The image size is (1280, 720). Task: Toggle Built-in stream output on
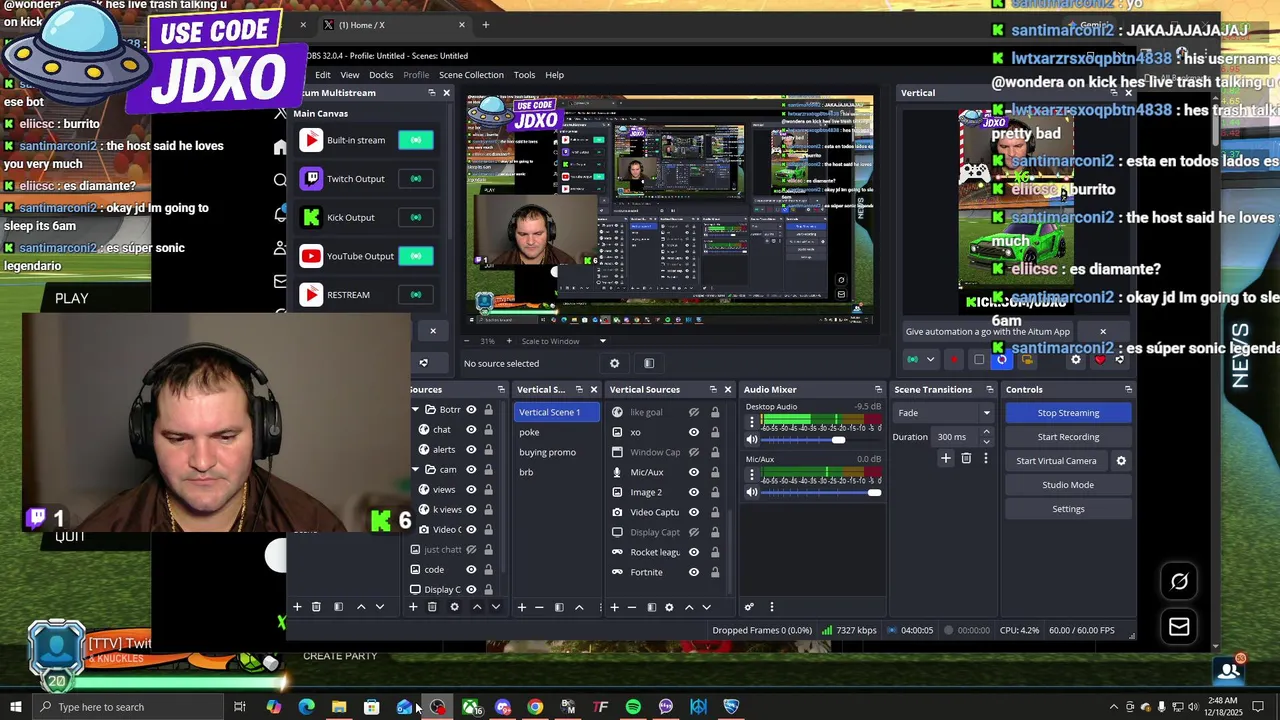pos(416,140)
